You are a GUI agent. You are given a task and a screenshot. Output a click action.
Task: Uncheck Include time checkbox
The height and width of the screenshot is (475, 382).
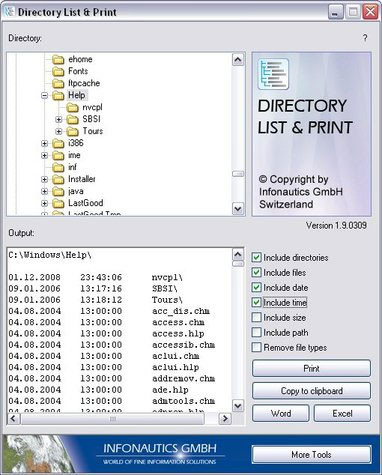(x=256, y=302)
